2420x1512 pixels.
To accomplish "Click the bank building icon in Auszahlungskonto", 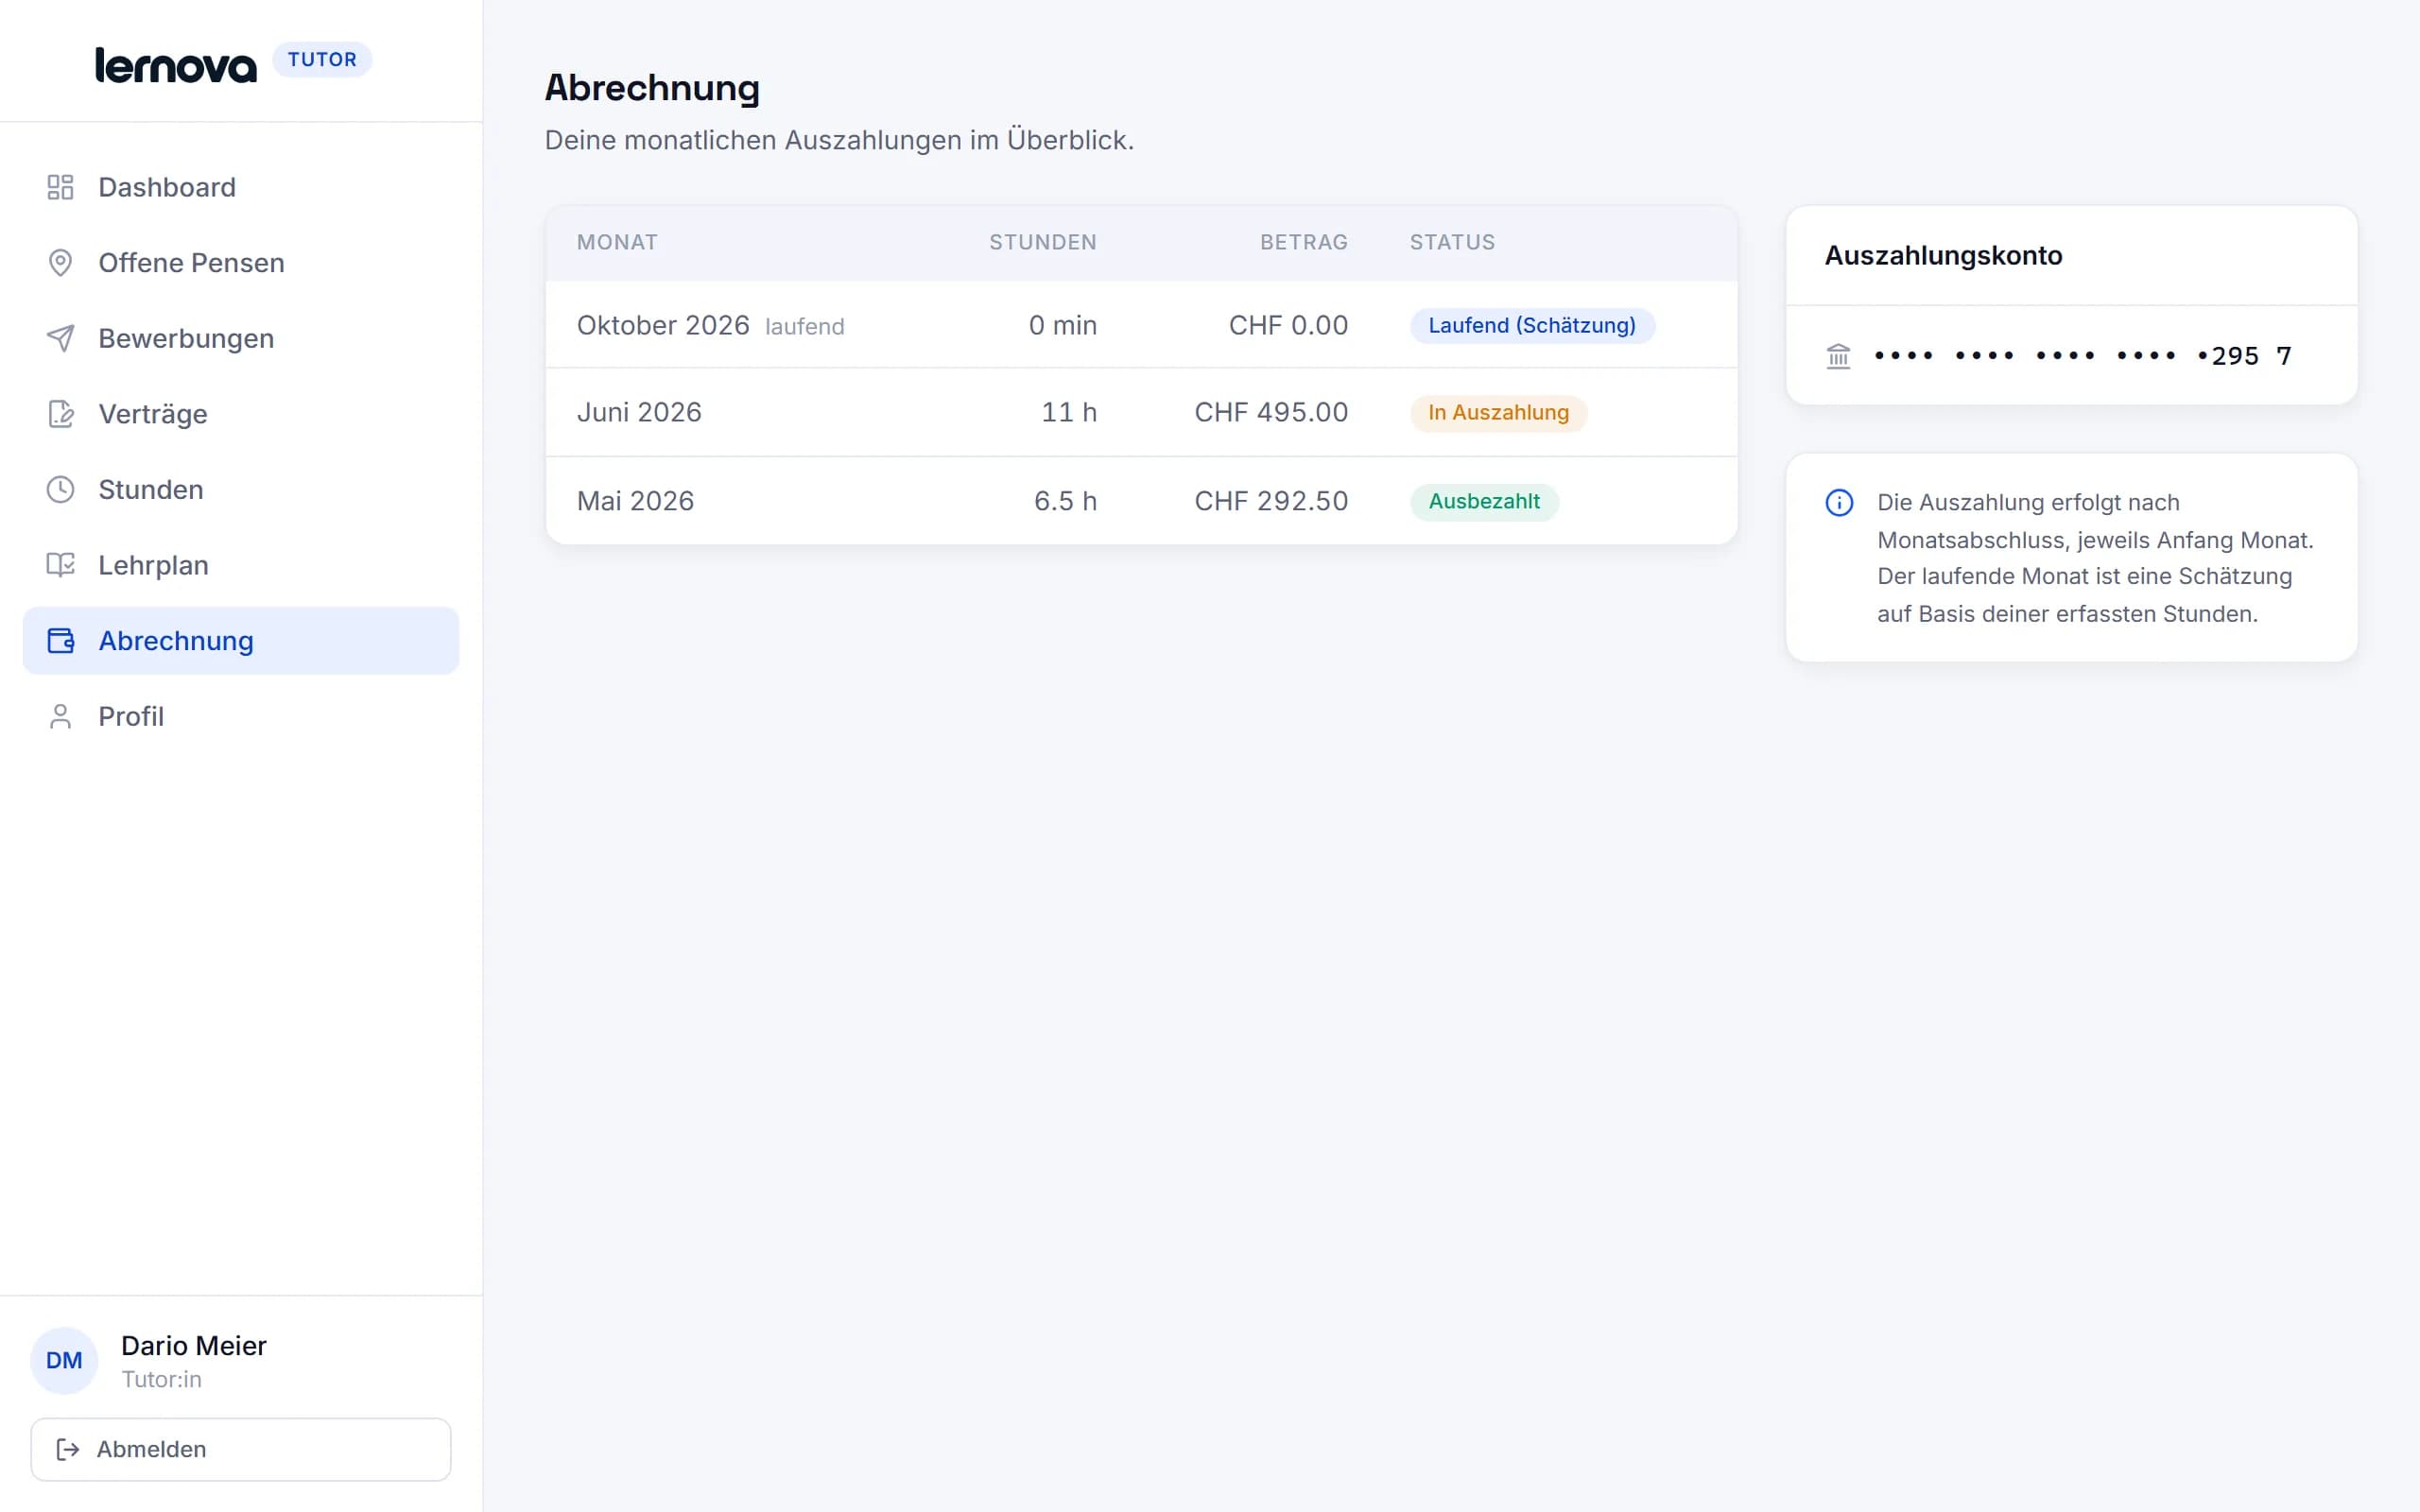I will pos(1838,356).
